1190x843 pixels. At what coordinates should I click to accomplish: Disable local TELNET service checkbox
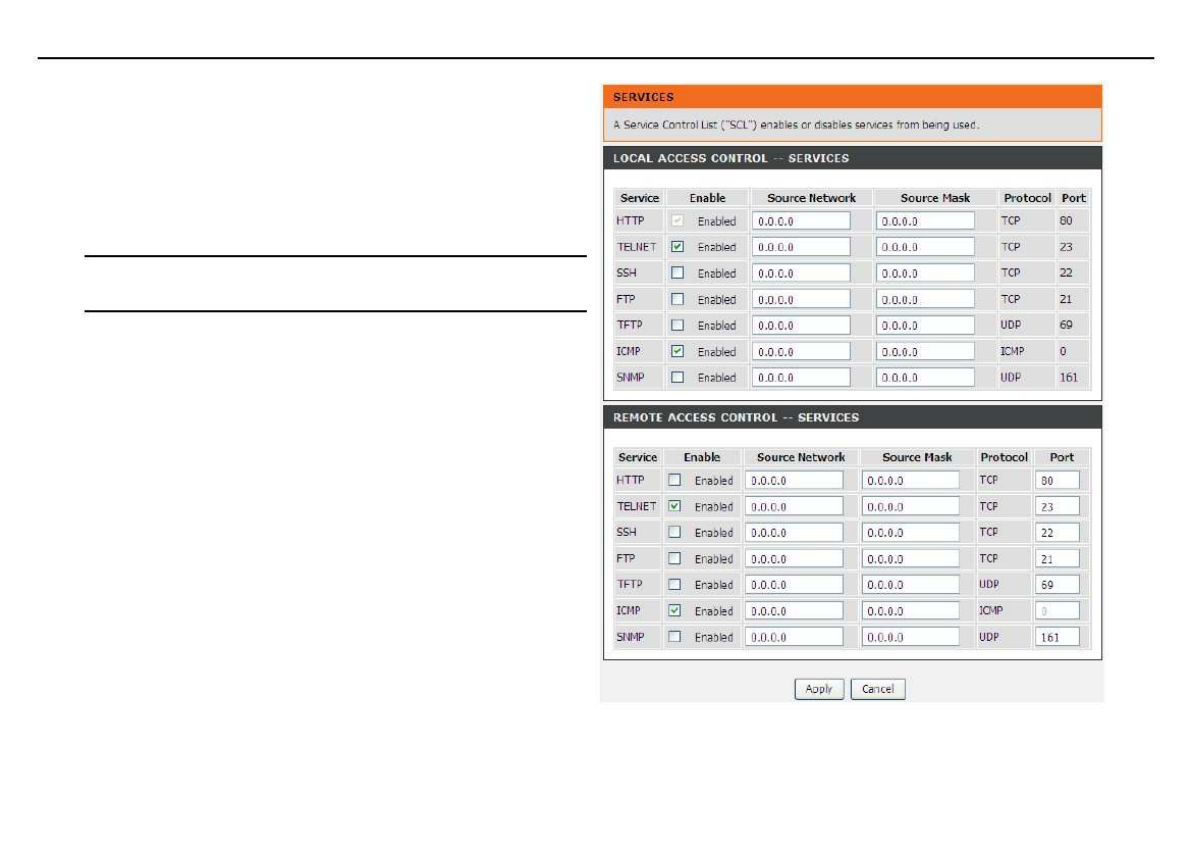677,247
